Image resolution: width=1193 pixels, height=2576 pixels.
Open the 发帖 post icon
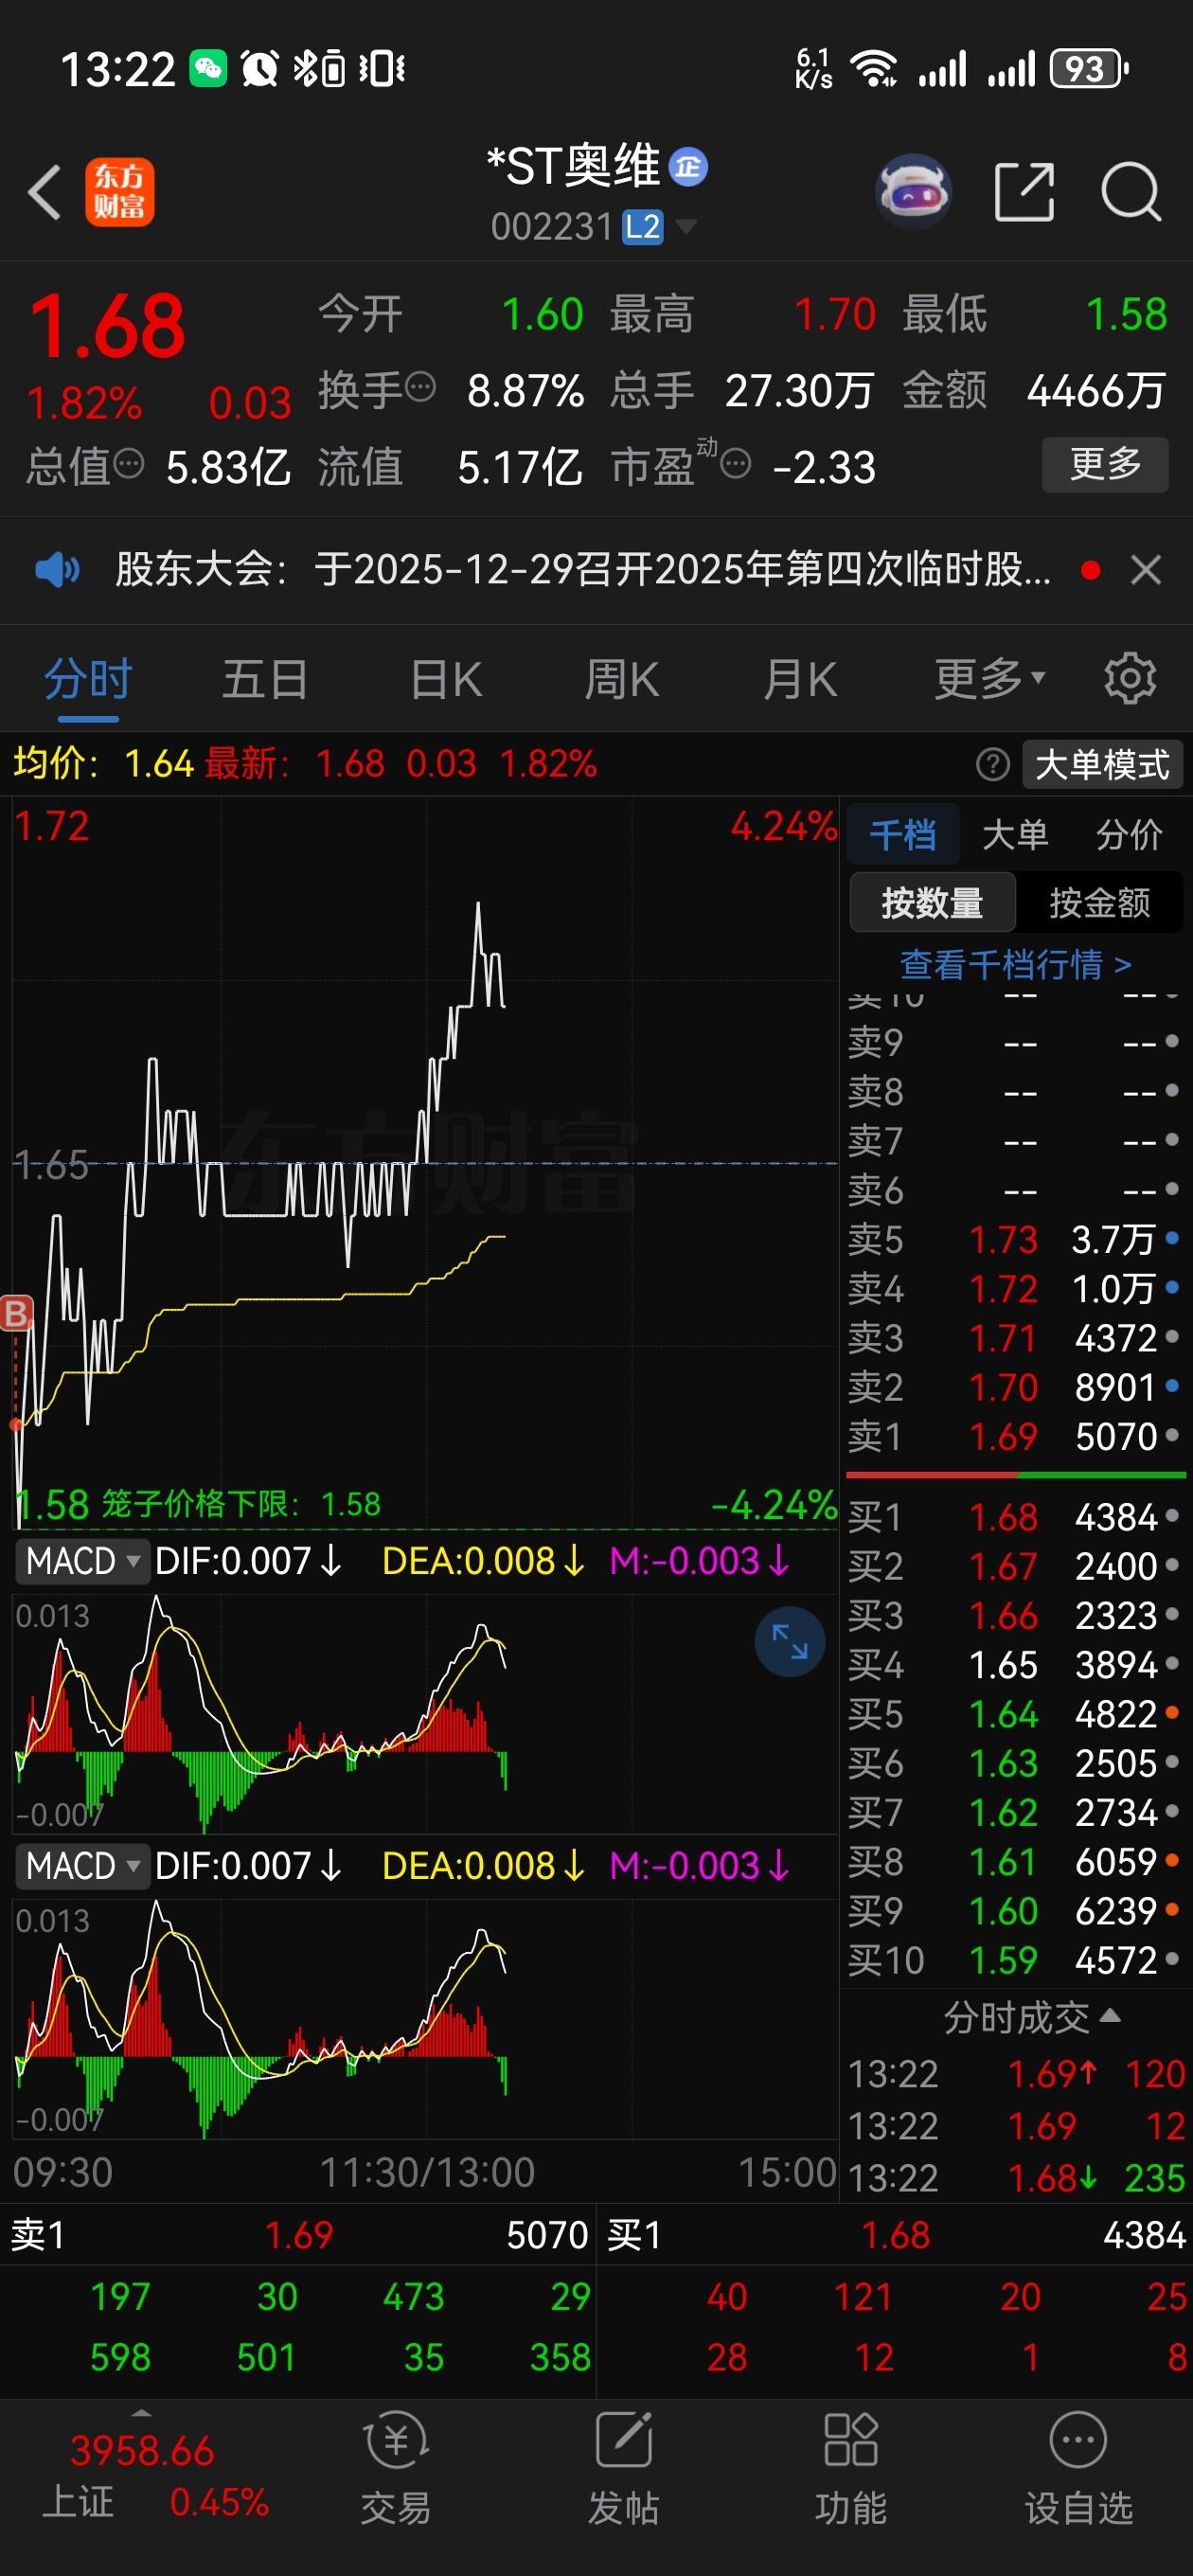pyautogui.click(x=623, y=2468)
